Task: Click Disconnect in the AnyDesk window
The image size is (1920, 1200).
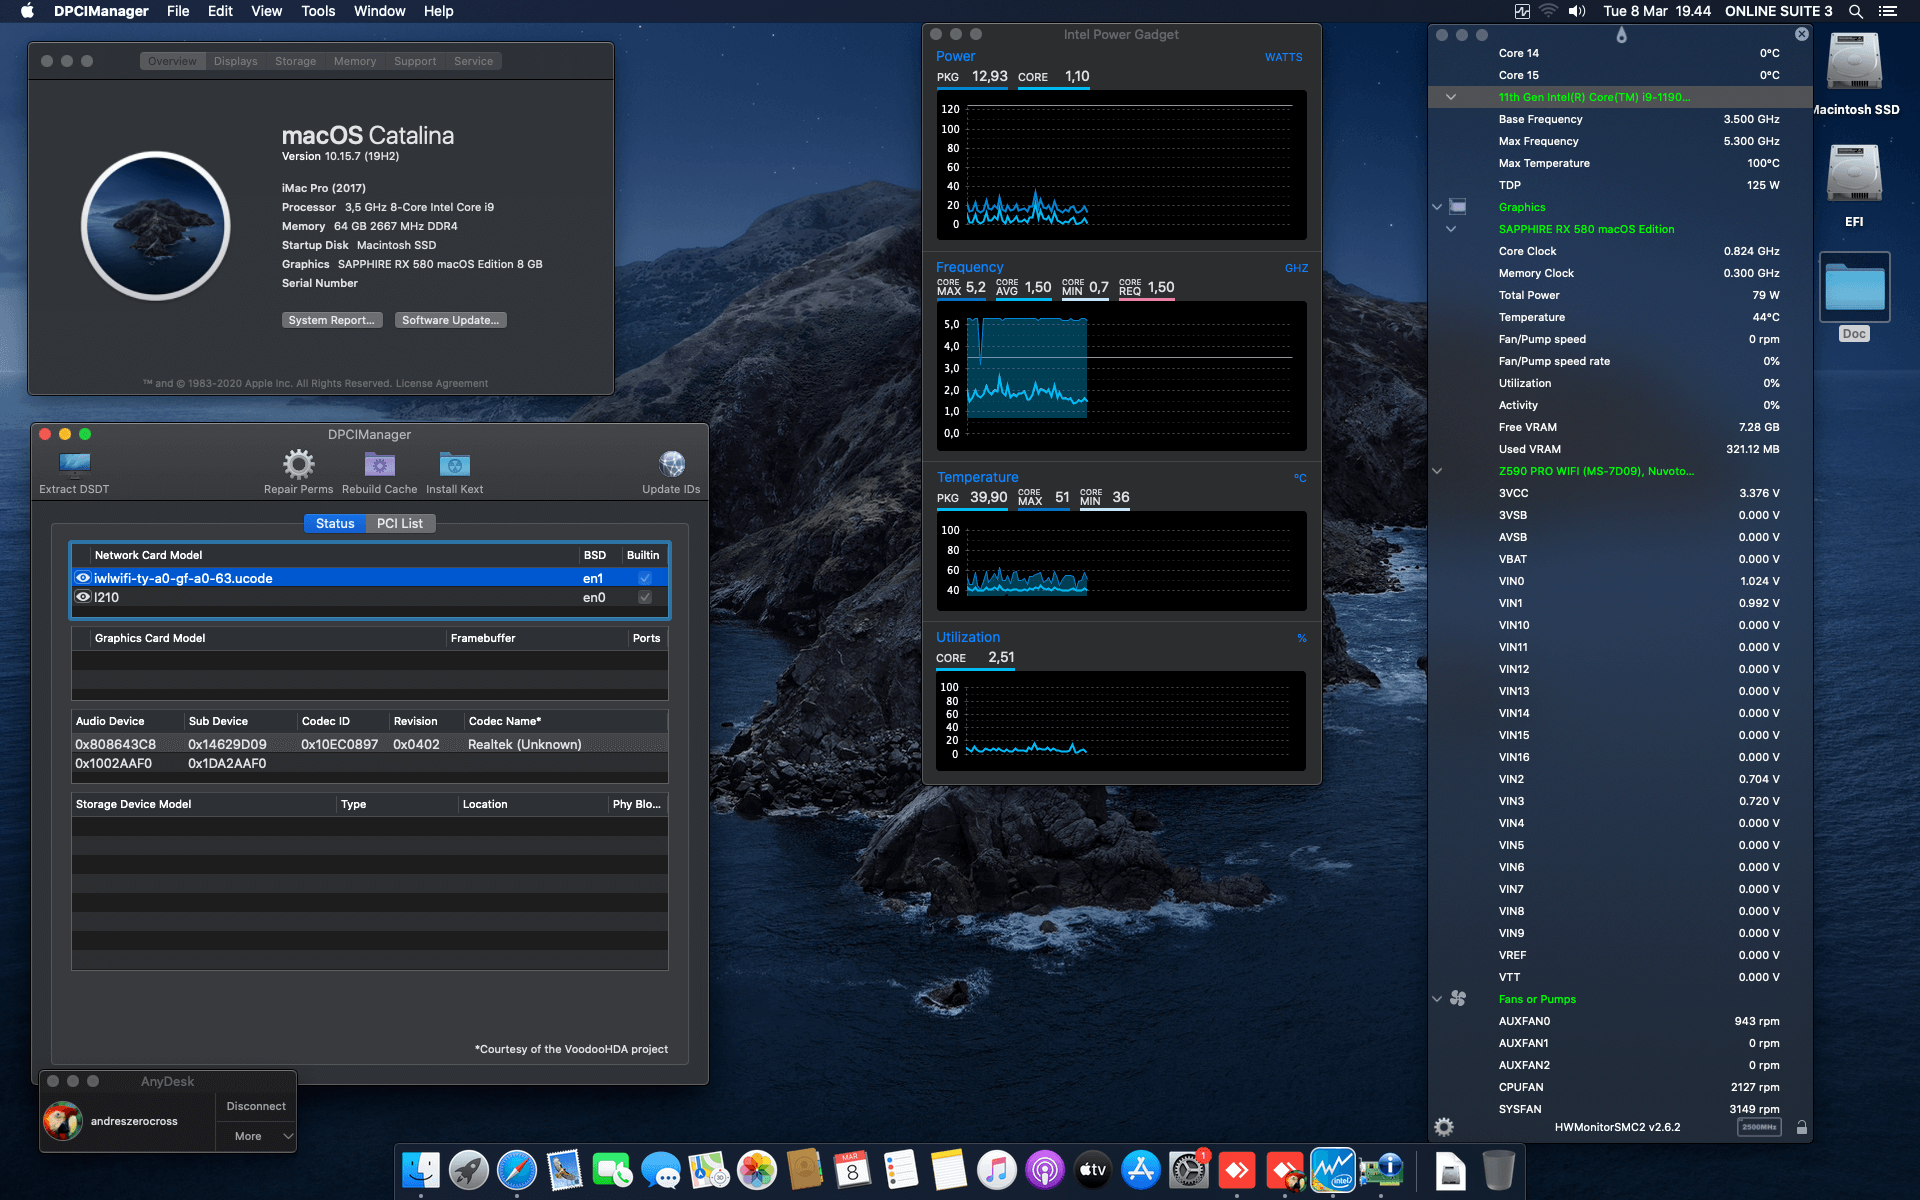Action: coord(256,1106)
